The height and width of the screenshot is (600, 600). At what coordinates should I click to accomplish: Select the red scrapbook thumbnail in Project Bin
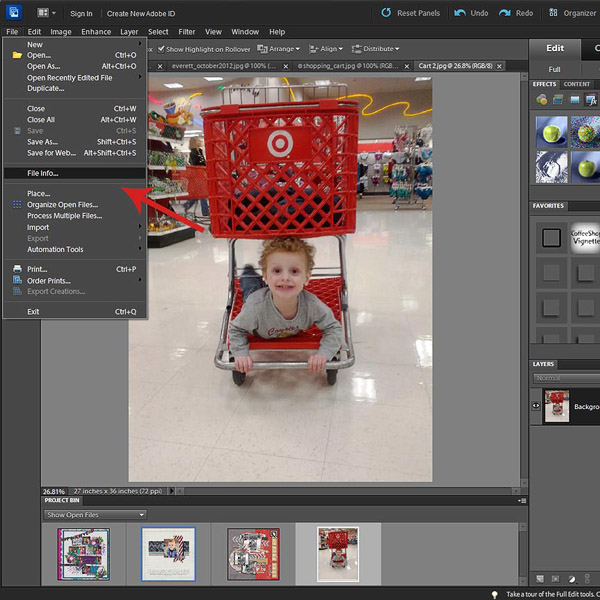[x=253, y=554]
